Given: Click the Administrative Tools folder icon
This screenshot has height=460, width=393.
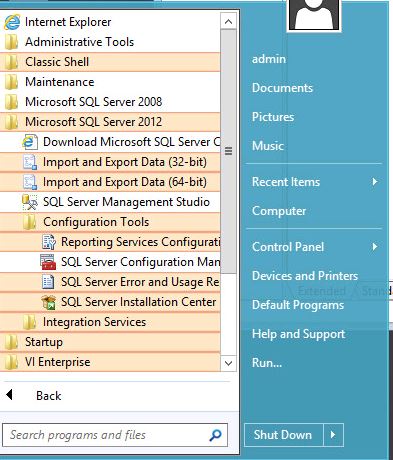Looking at the screenshot, I should pos(12,42).
